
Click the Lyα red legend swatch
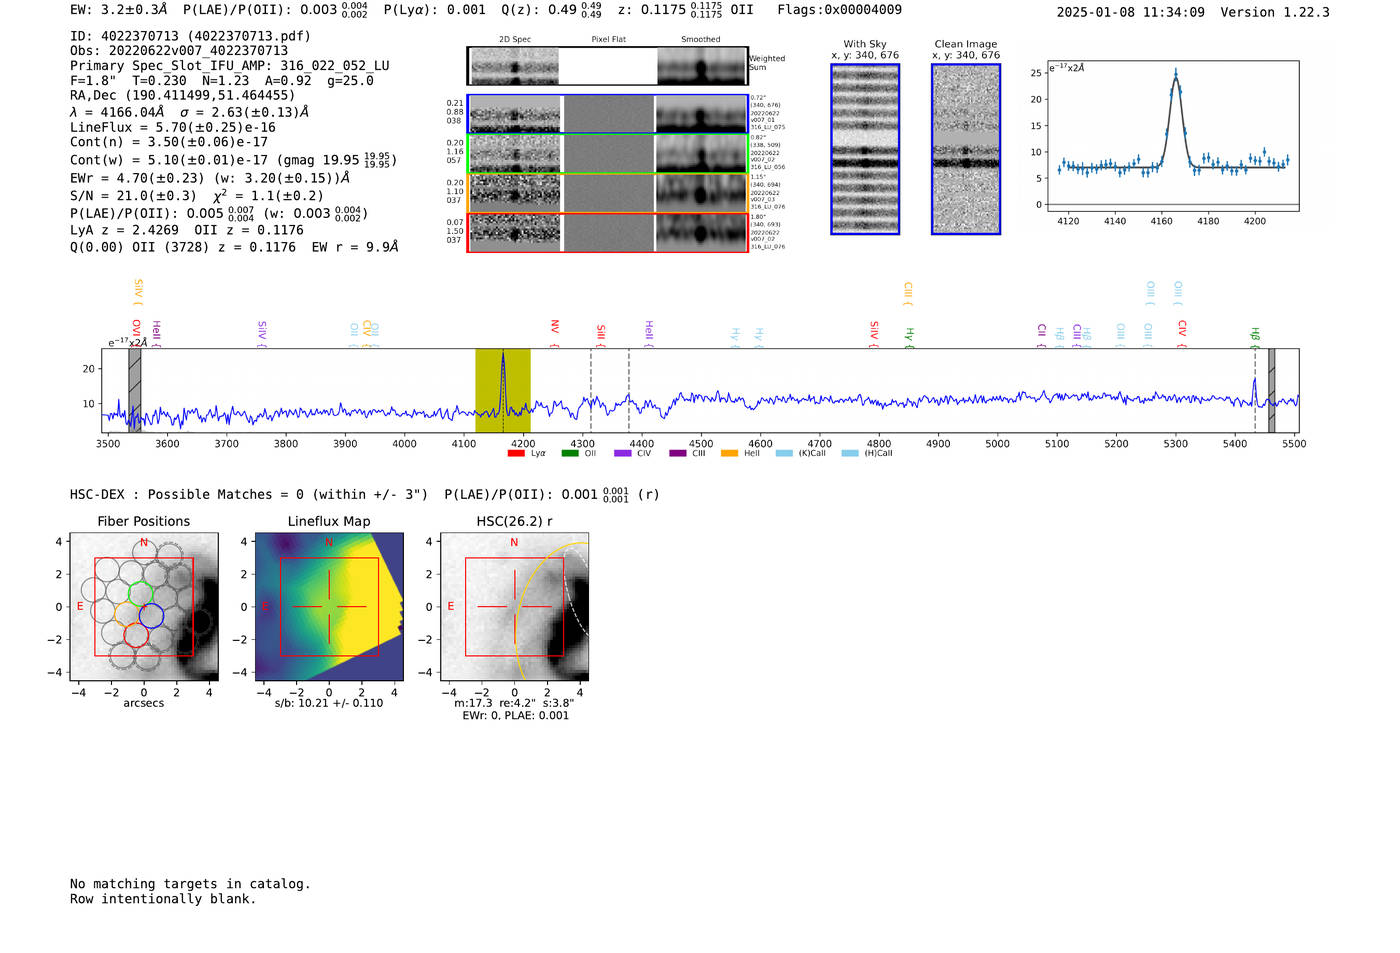pyautogui.click(x=516, y=453)
